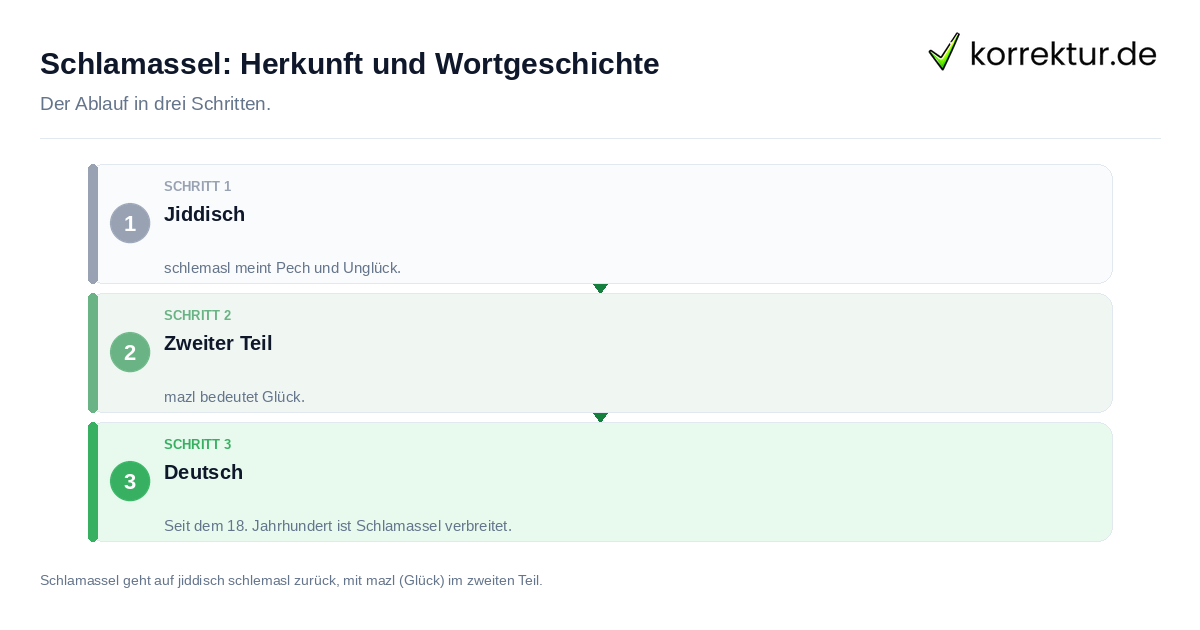The image size is (1200, 630).
Task: Click the text 'Seit dem 18. Jahrhundert ist Schlamassel verbreitet.'
Action: pos(338,526)
